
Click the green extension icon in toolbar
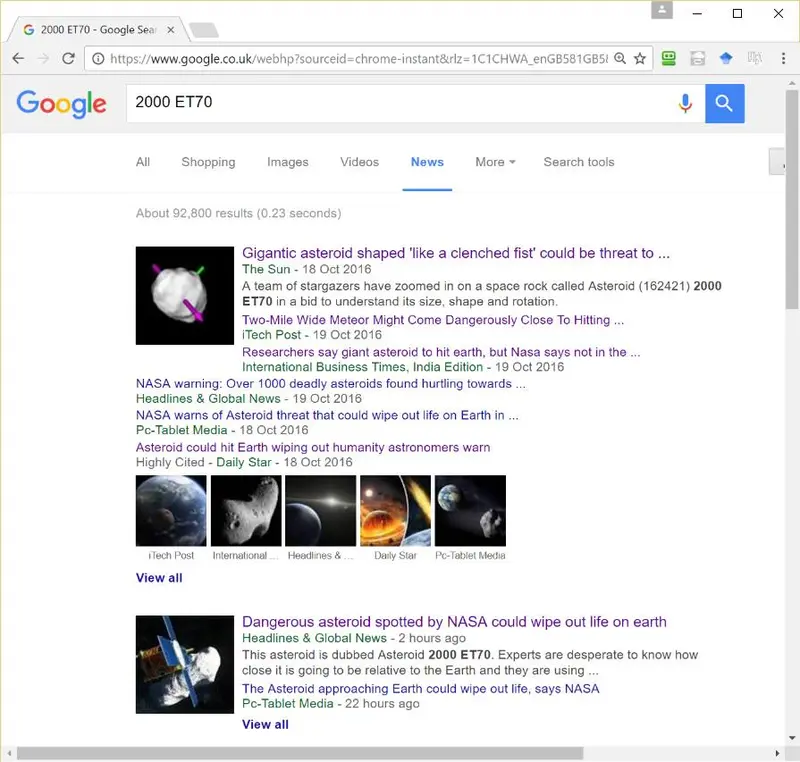point(668,59)
